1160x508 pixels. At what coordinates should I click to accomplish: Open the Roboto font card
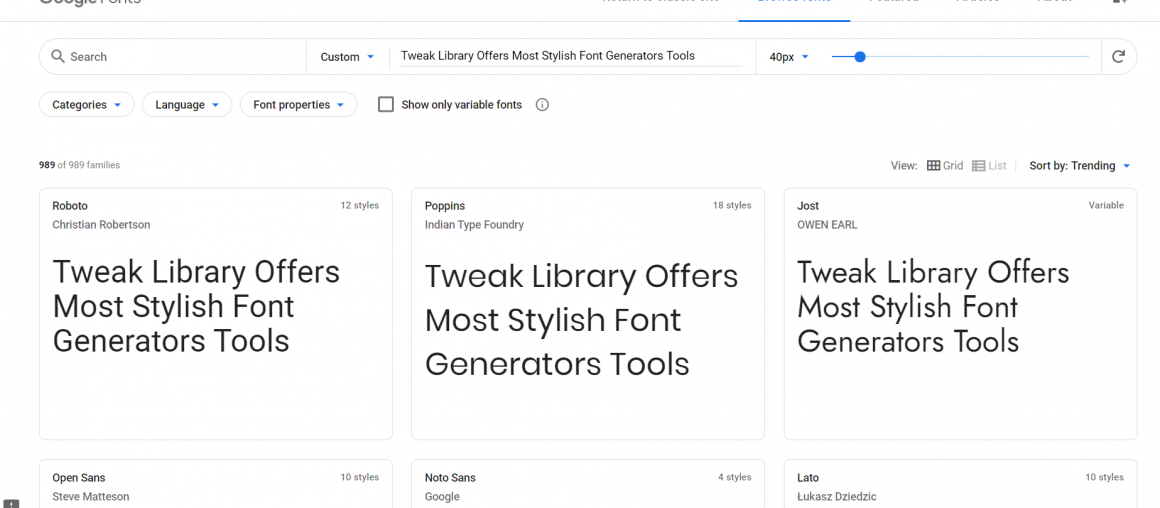(215, 314)
